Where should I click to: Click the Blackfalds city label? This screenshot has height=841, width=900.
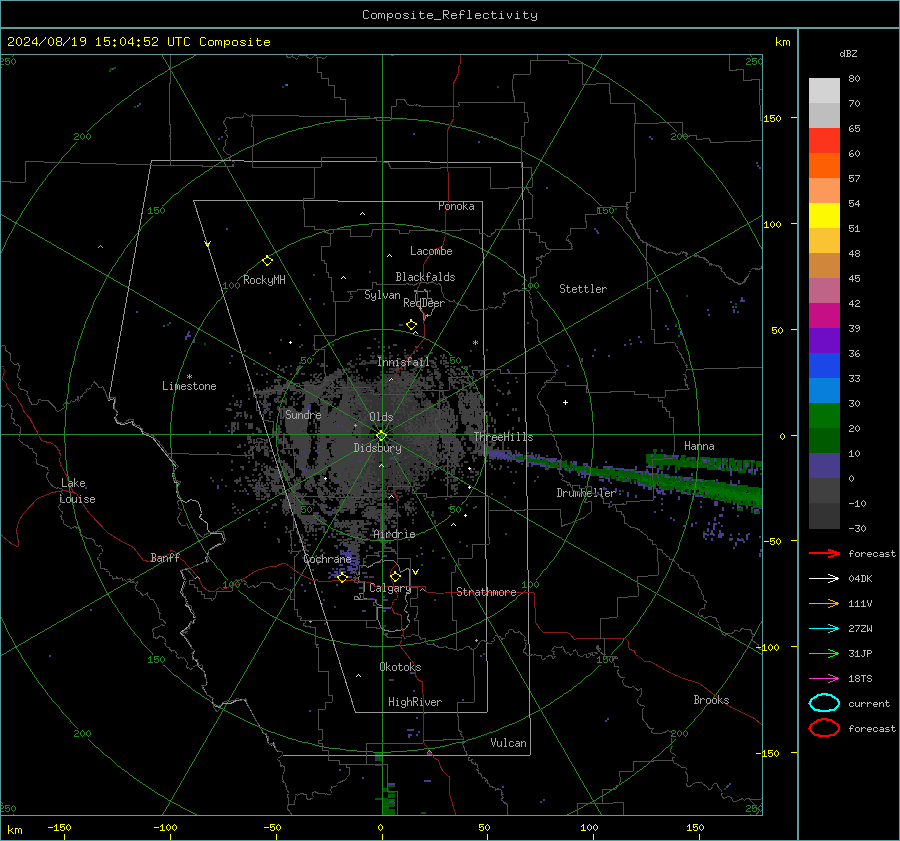425,277
